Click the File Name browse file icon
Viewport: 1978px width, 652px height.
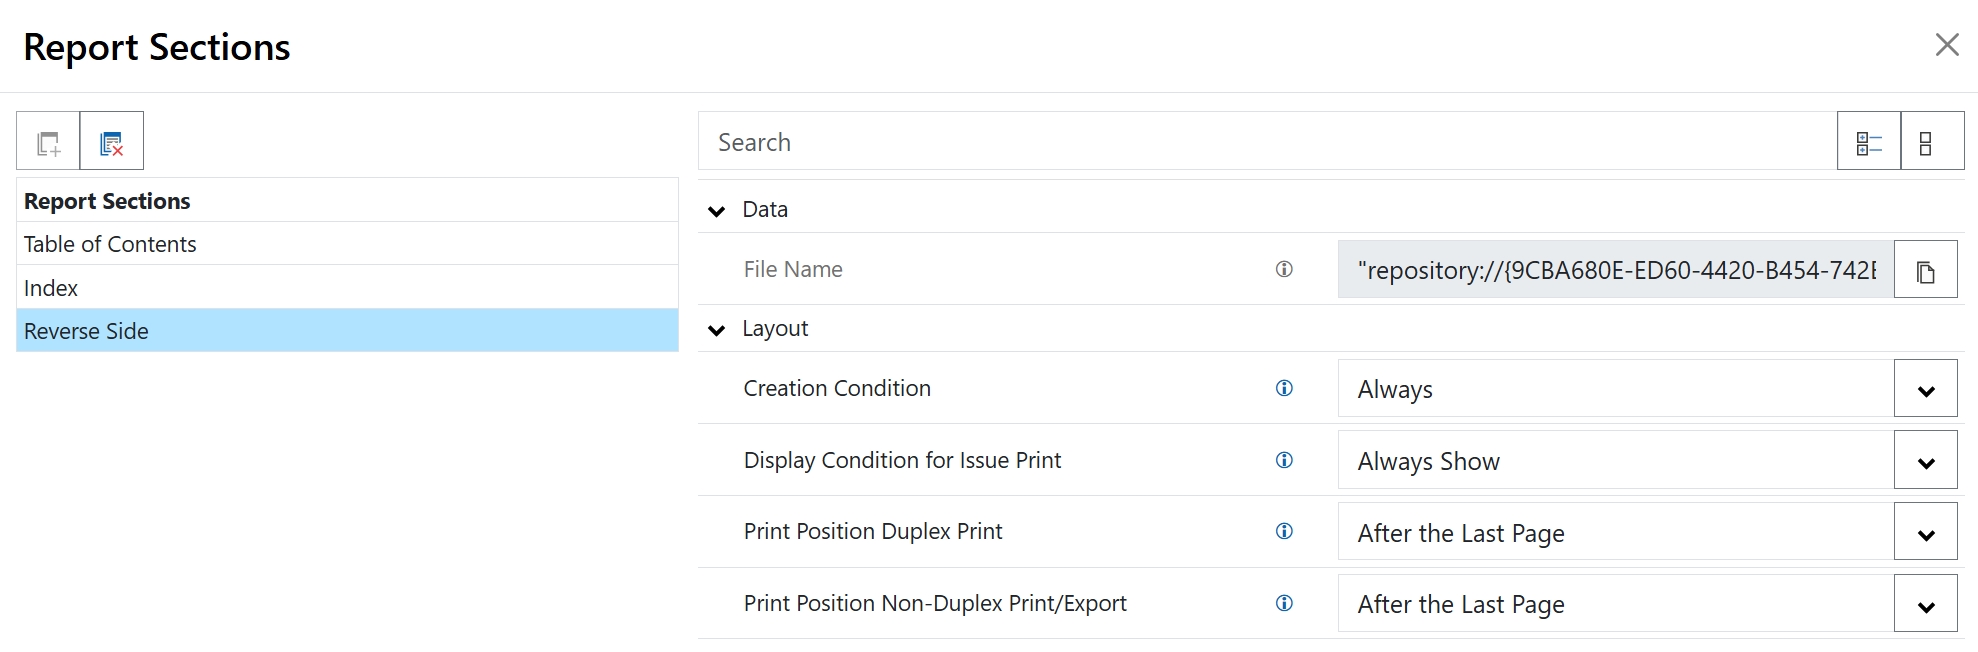pos(1925,270)
